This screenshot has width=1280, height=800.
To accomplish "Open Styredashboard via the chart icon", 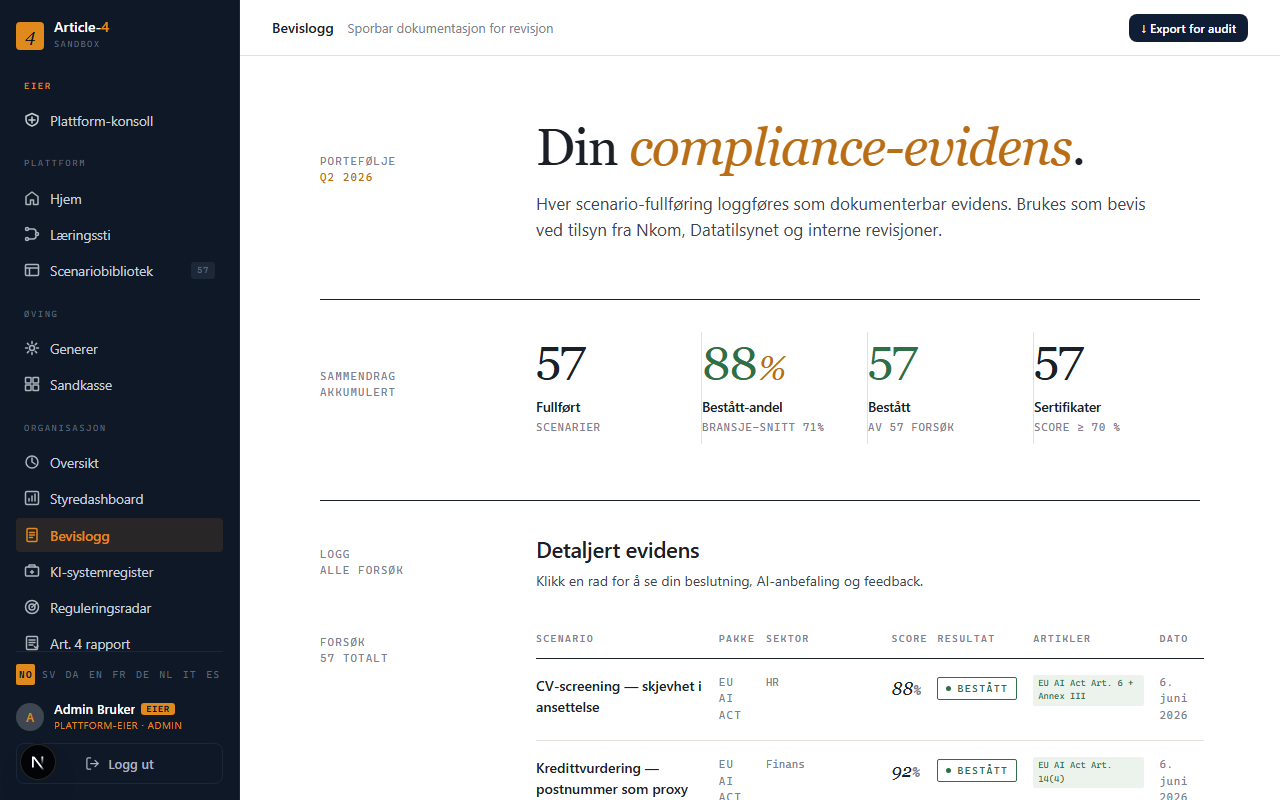I will 32,499.
